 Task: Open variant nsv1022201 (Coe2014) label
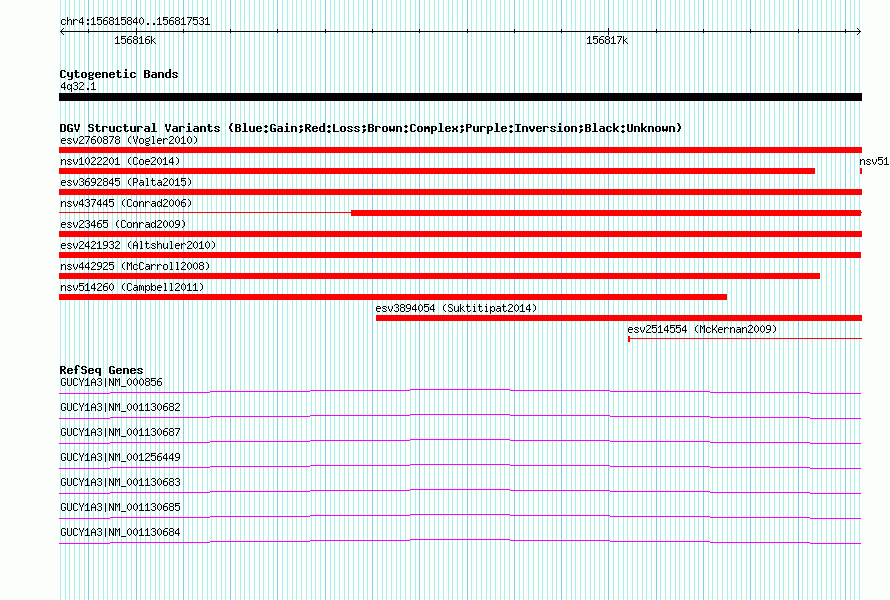120,161
